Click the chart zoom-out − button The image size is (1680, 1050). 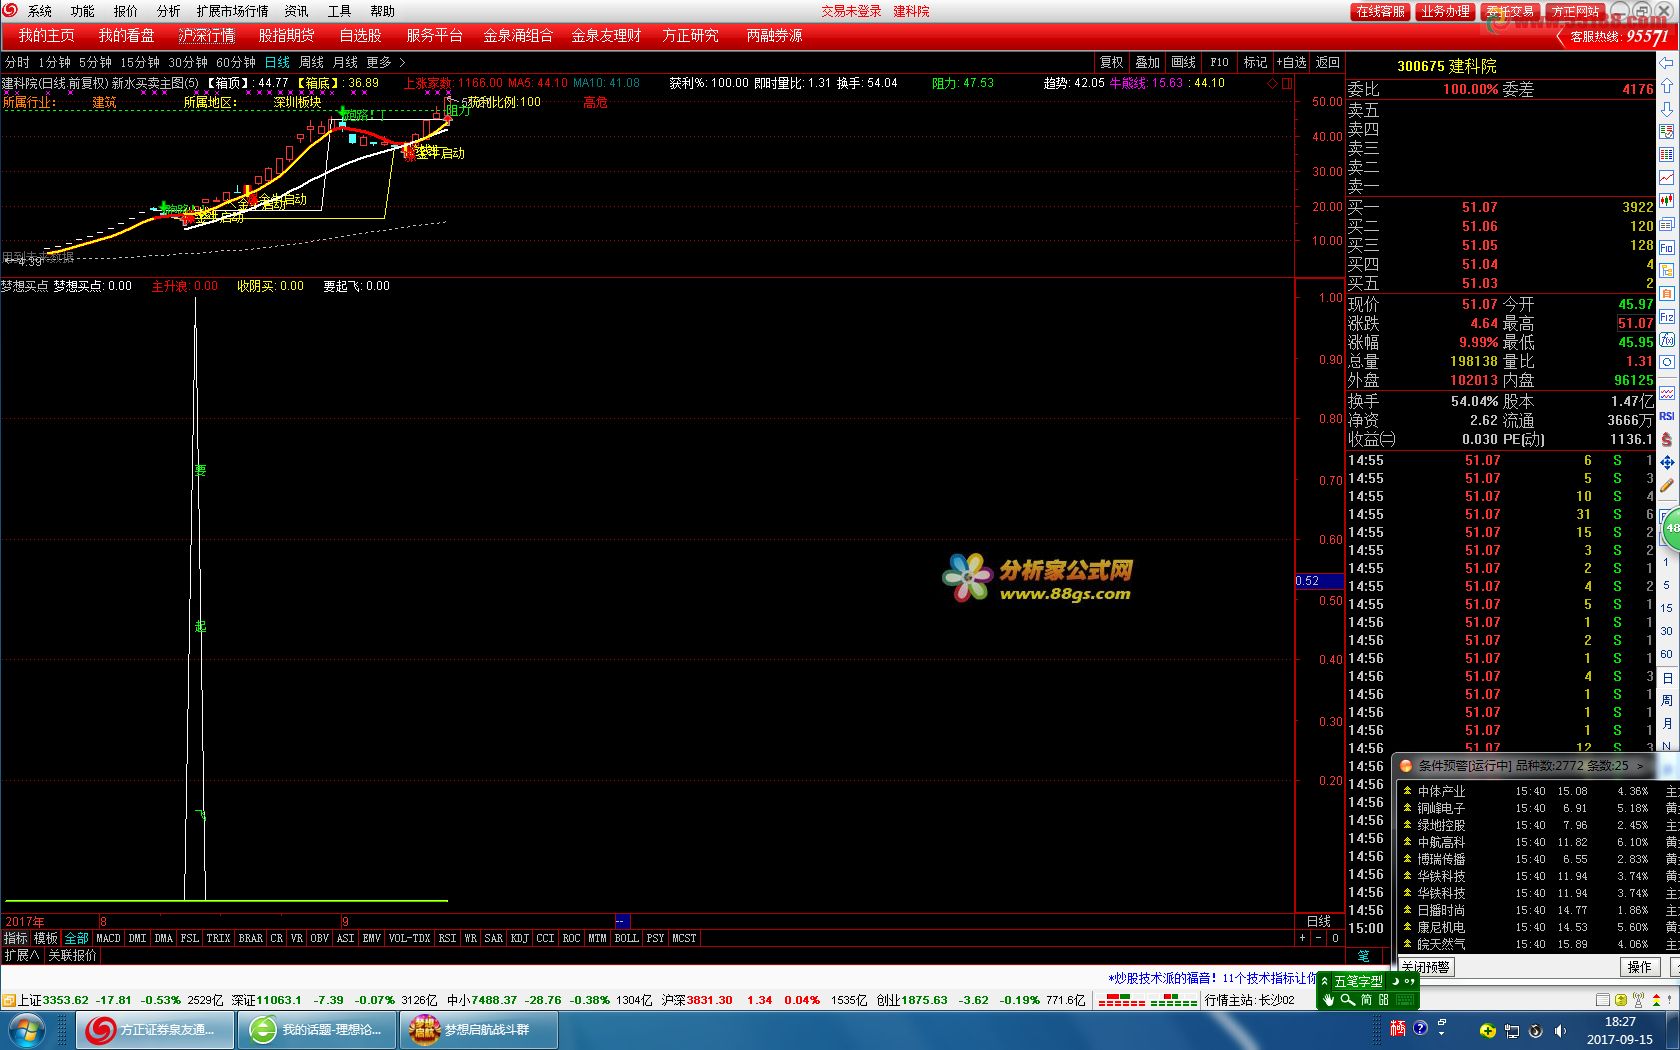coord(1318,938)
